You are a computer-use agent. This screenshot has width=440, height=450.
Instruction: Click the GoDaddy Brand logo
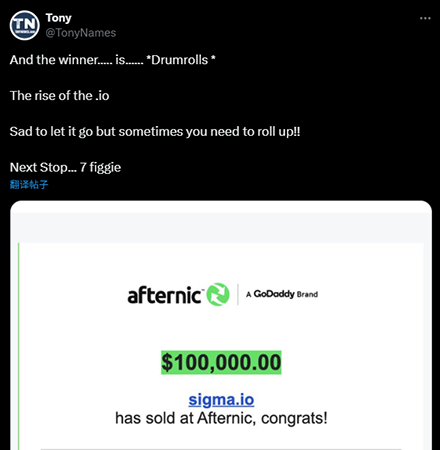[282, 294]
